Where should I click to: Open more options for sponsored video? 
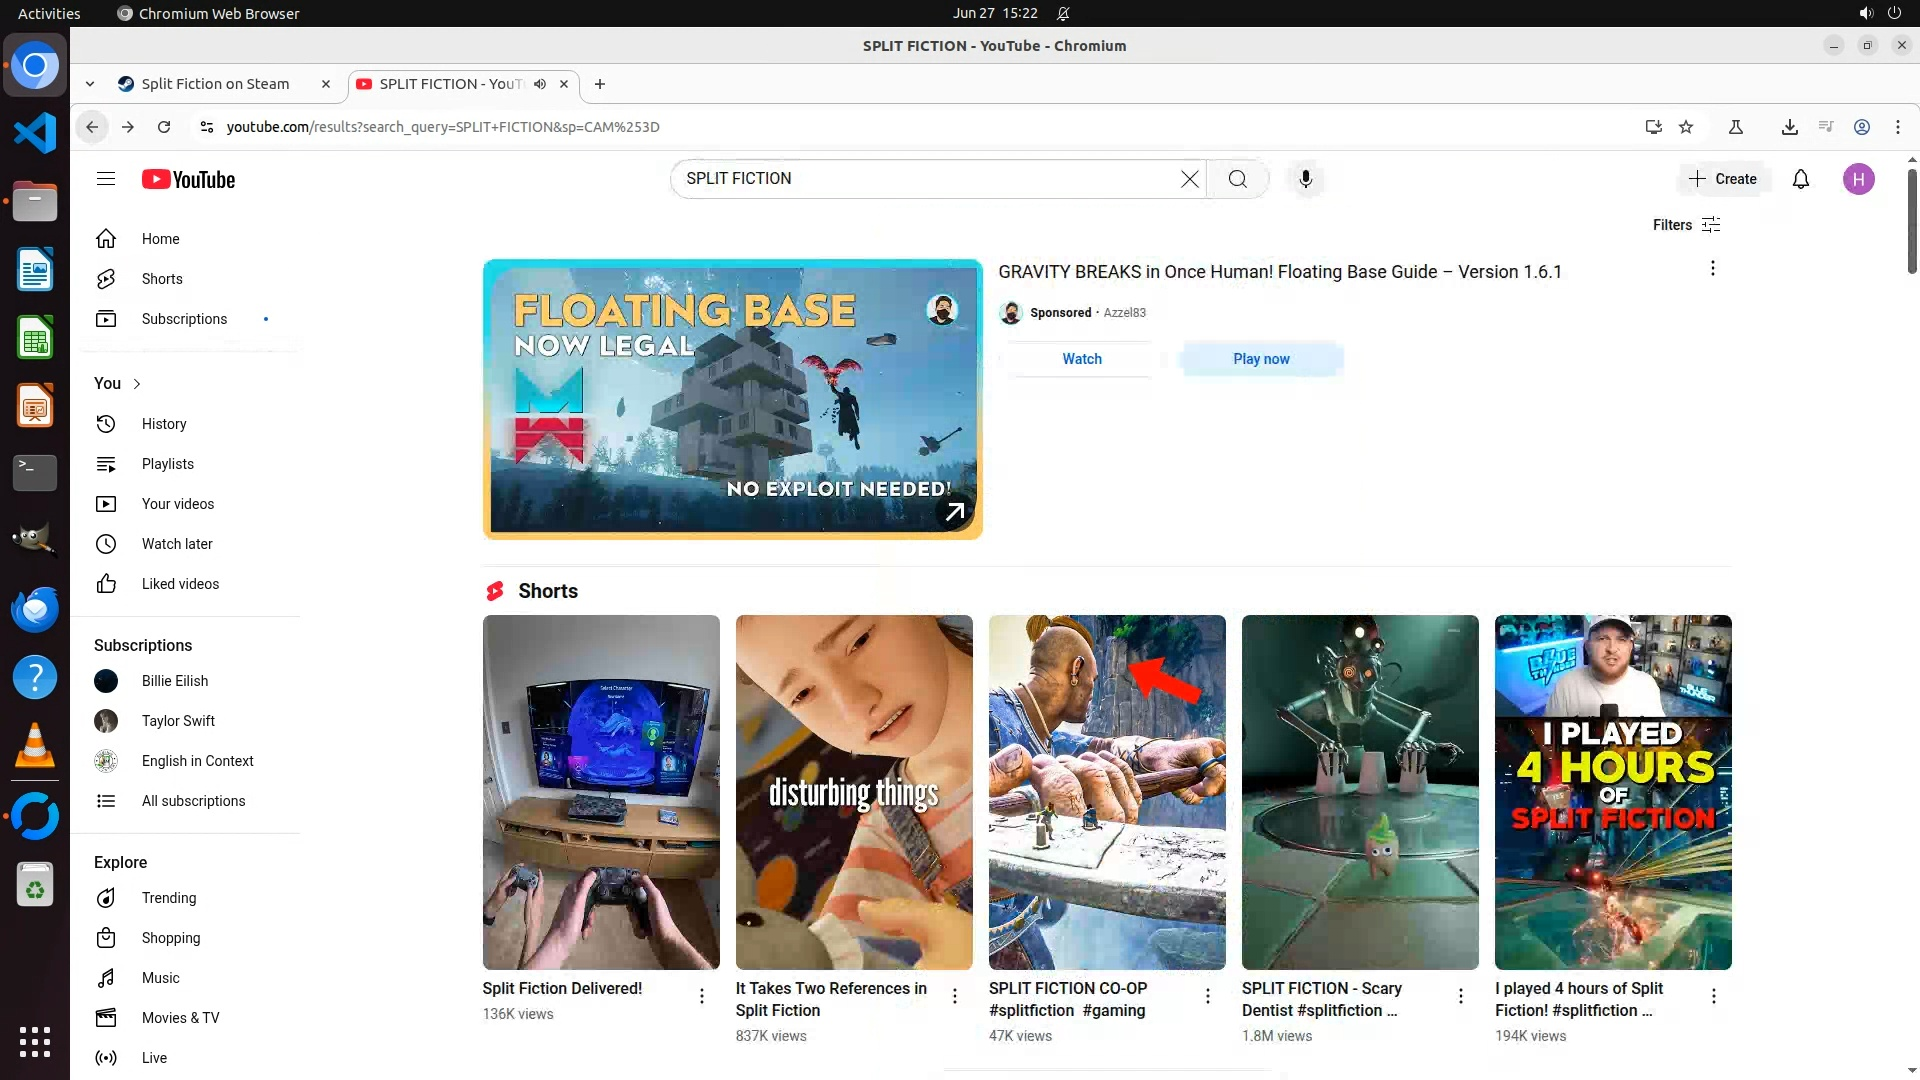pyautogui.click(x=1712, y=268)
